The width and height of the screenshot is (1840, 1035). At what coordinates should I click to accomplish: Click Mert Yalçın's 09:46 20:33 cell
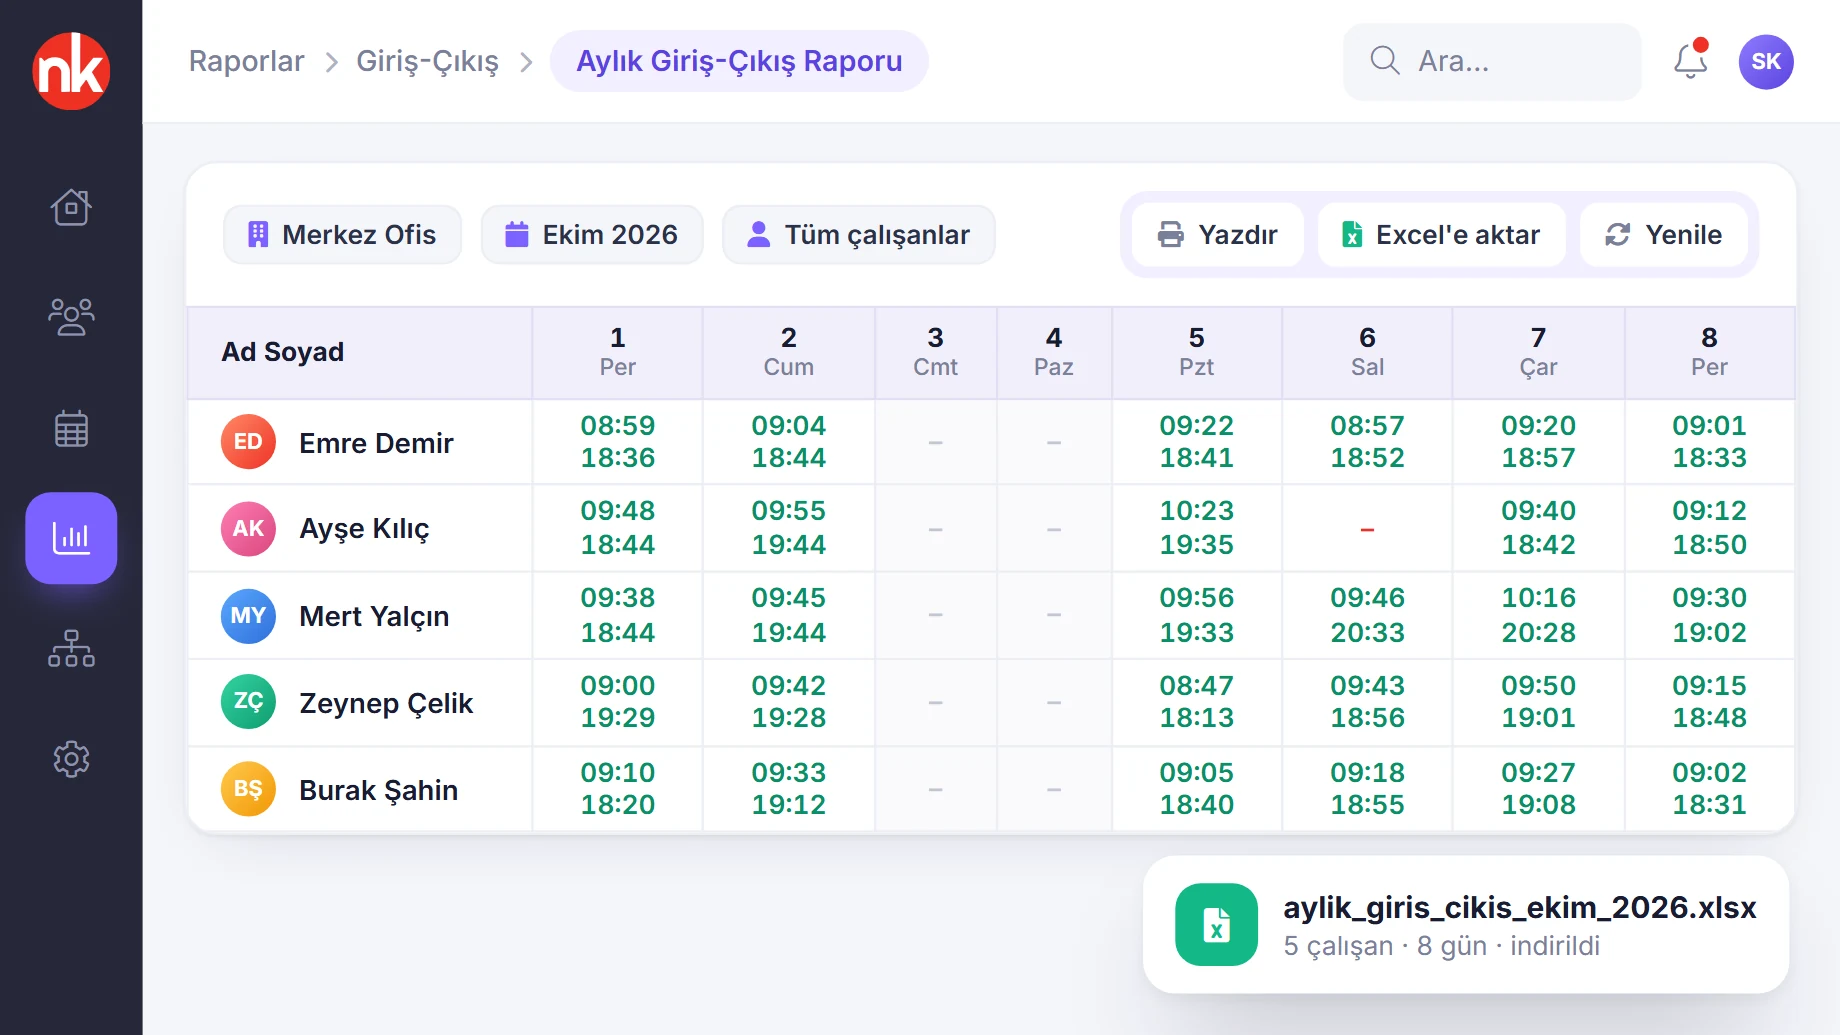click(1368, 615)
